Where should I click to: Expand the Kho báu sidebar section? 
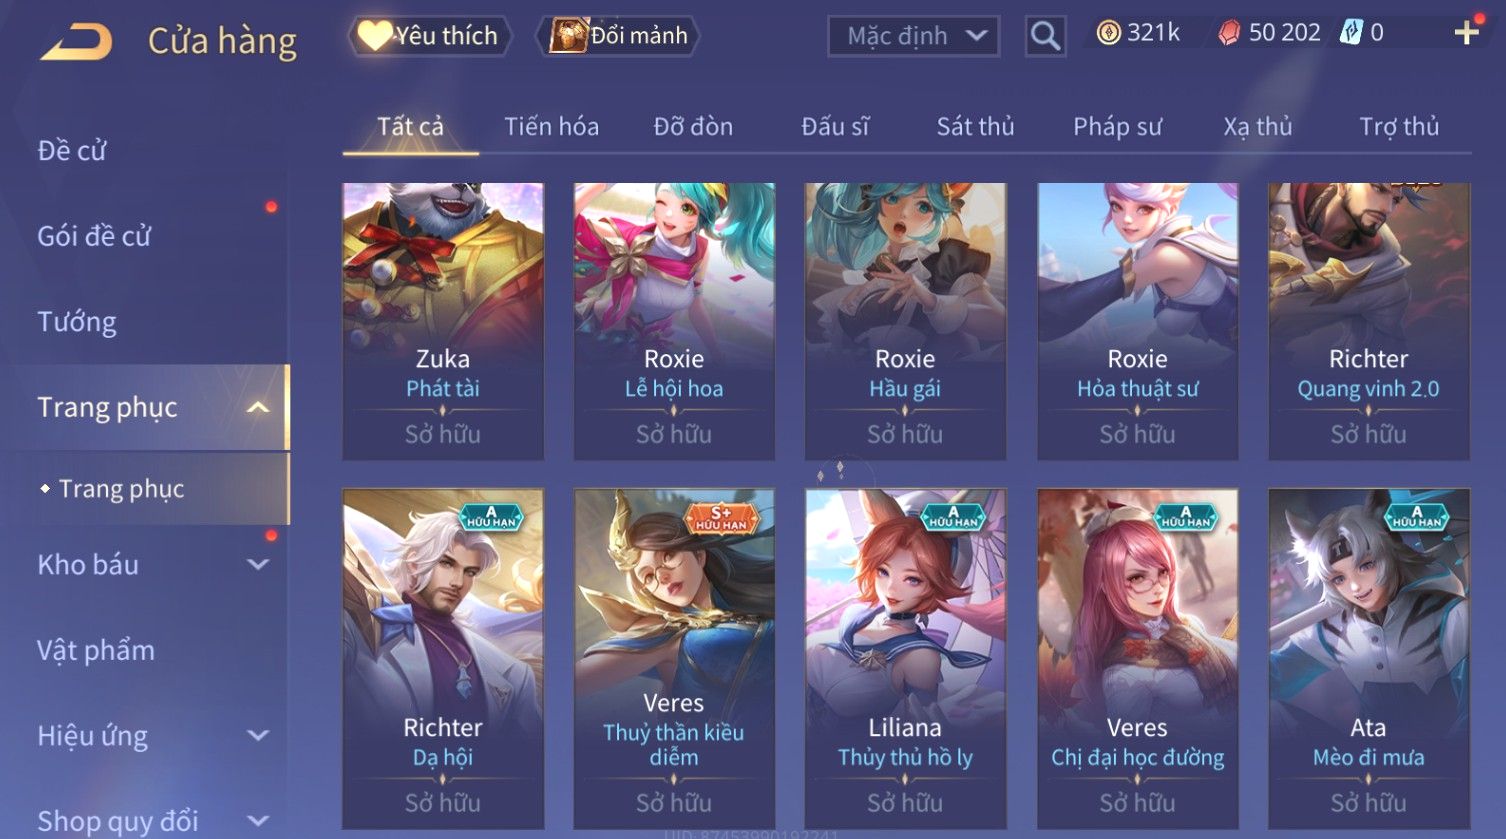(x=258, y=564)
